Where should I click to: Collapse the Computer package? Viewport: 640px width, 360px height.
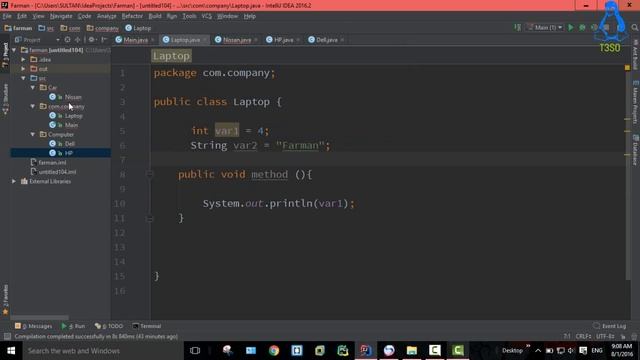pyautogui.click(x=33, y=134)
